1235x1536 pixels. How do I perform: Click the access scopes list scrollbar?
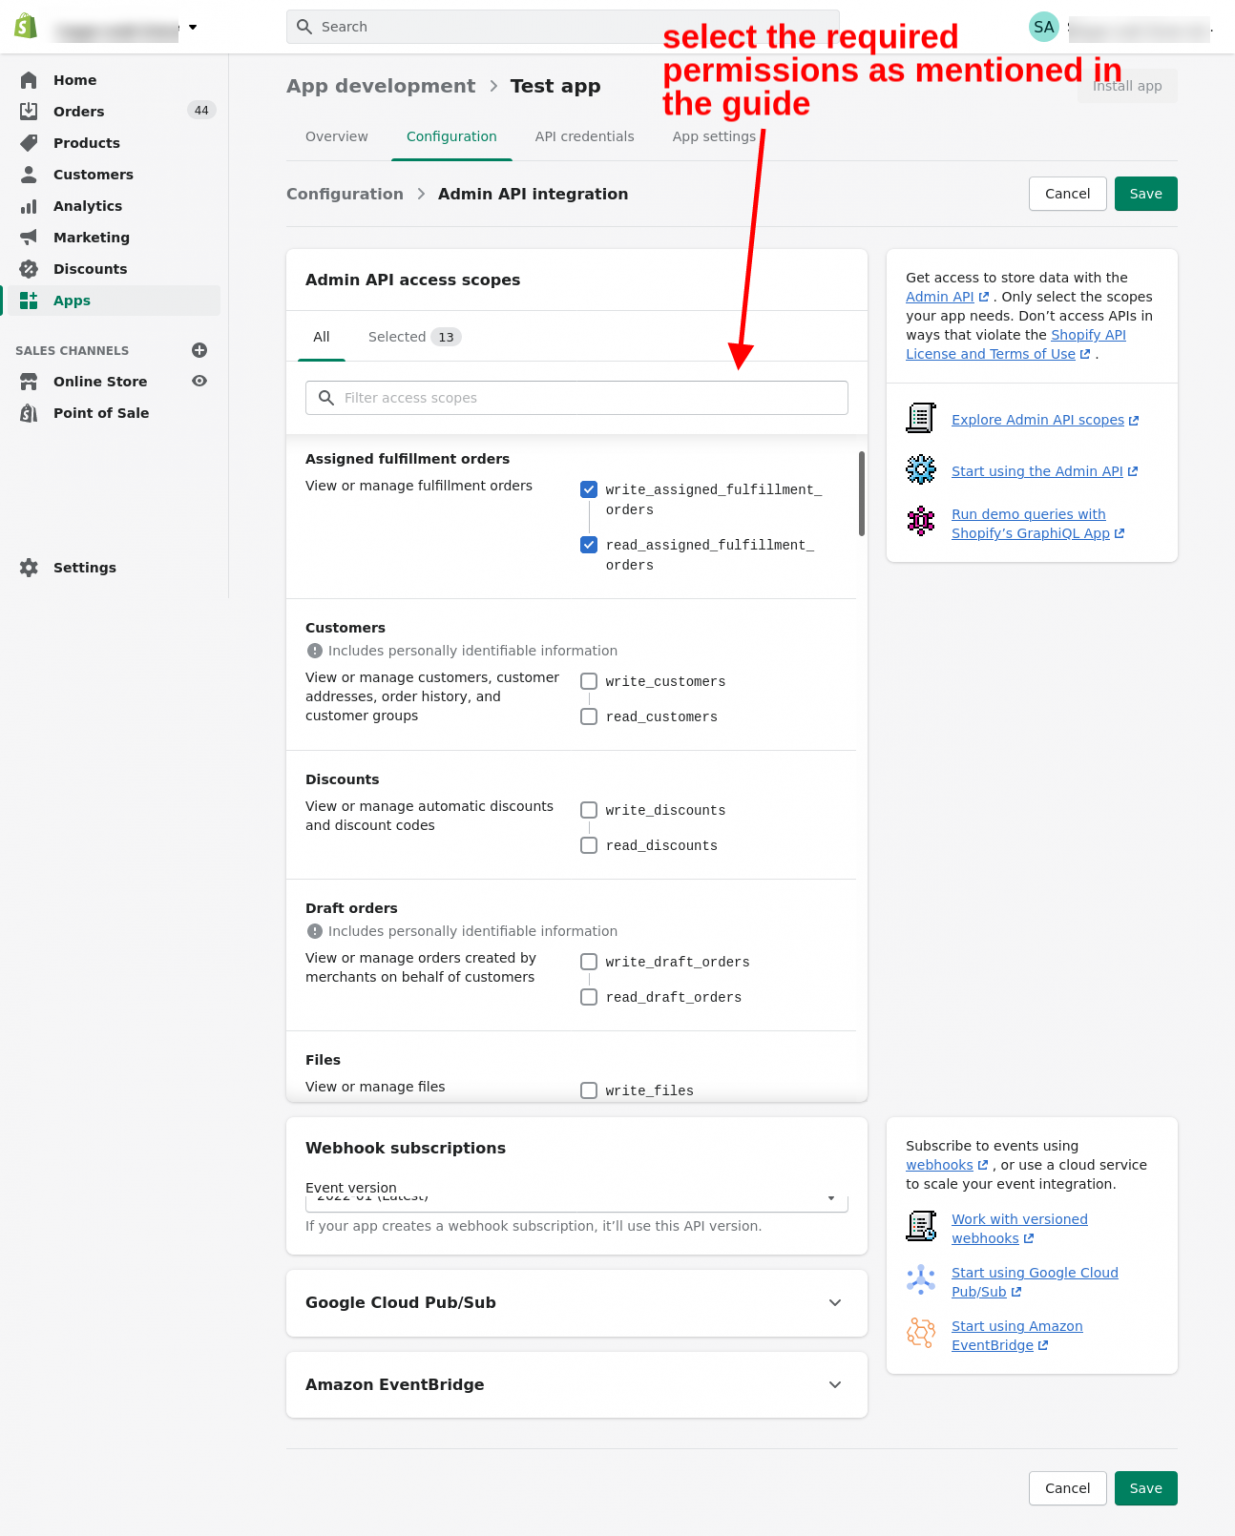tap(861, 493)
